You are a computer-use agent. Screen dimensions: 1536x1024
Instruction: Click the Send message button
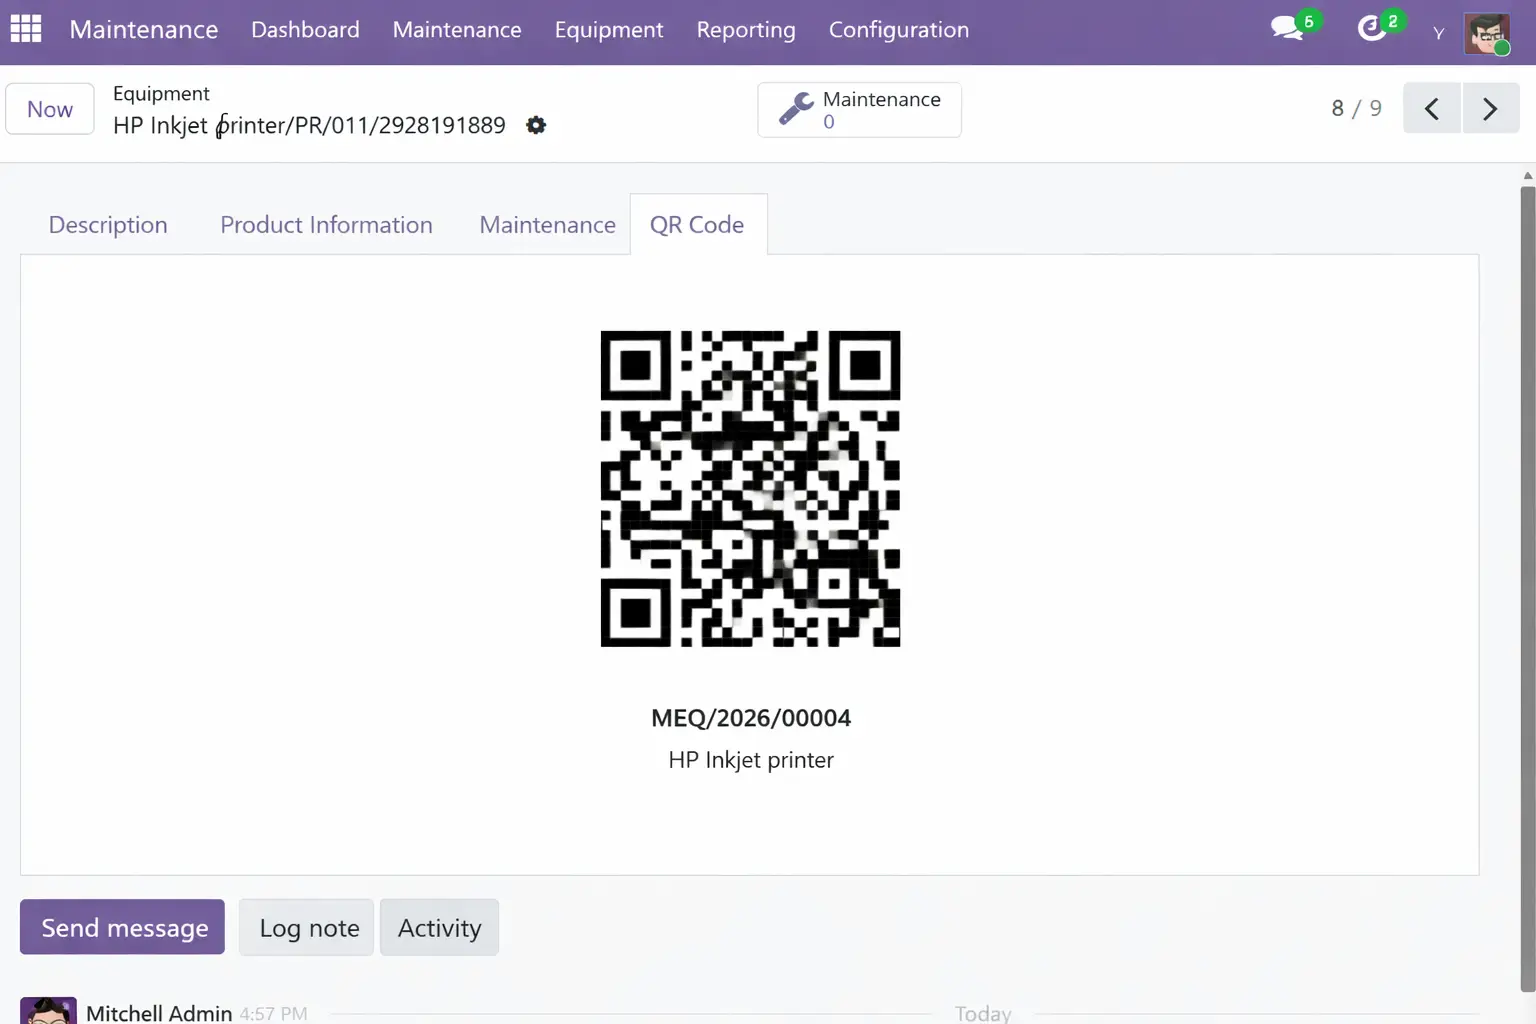(121, 927)
